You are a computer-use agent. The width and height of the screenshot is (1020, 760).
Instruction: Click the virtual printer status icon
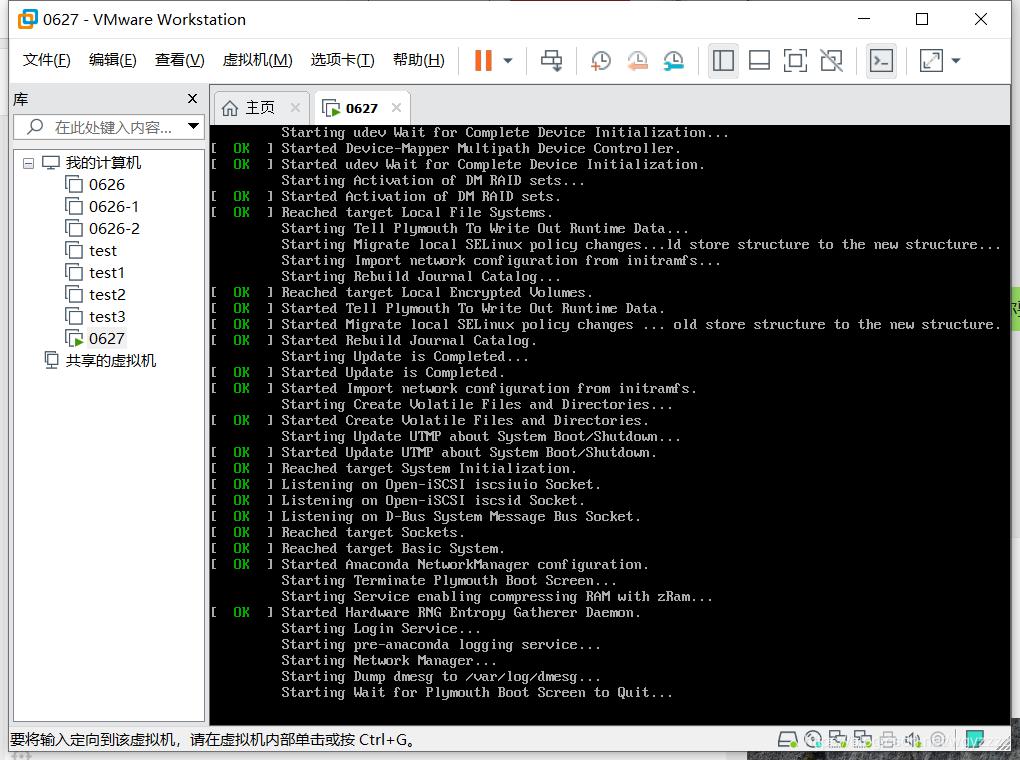[888, 740]
